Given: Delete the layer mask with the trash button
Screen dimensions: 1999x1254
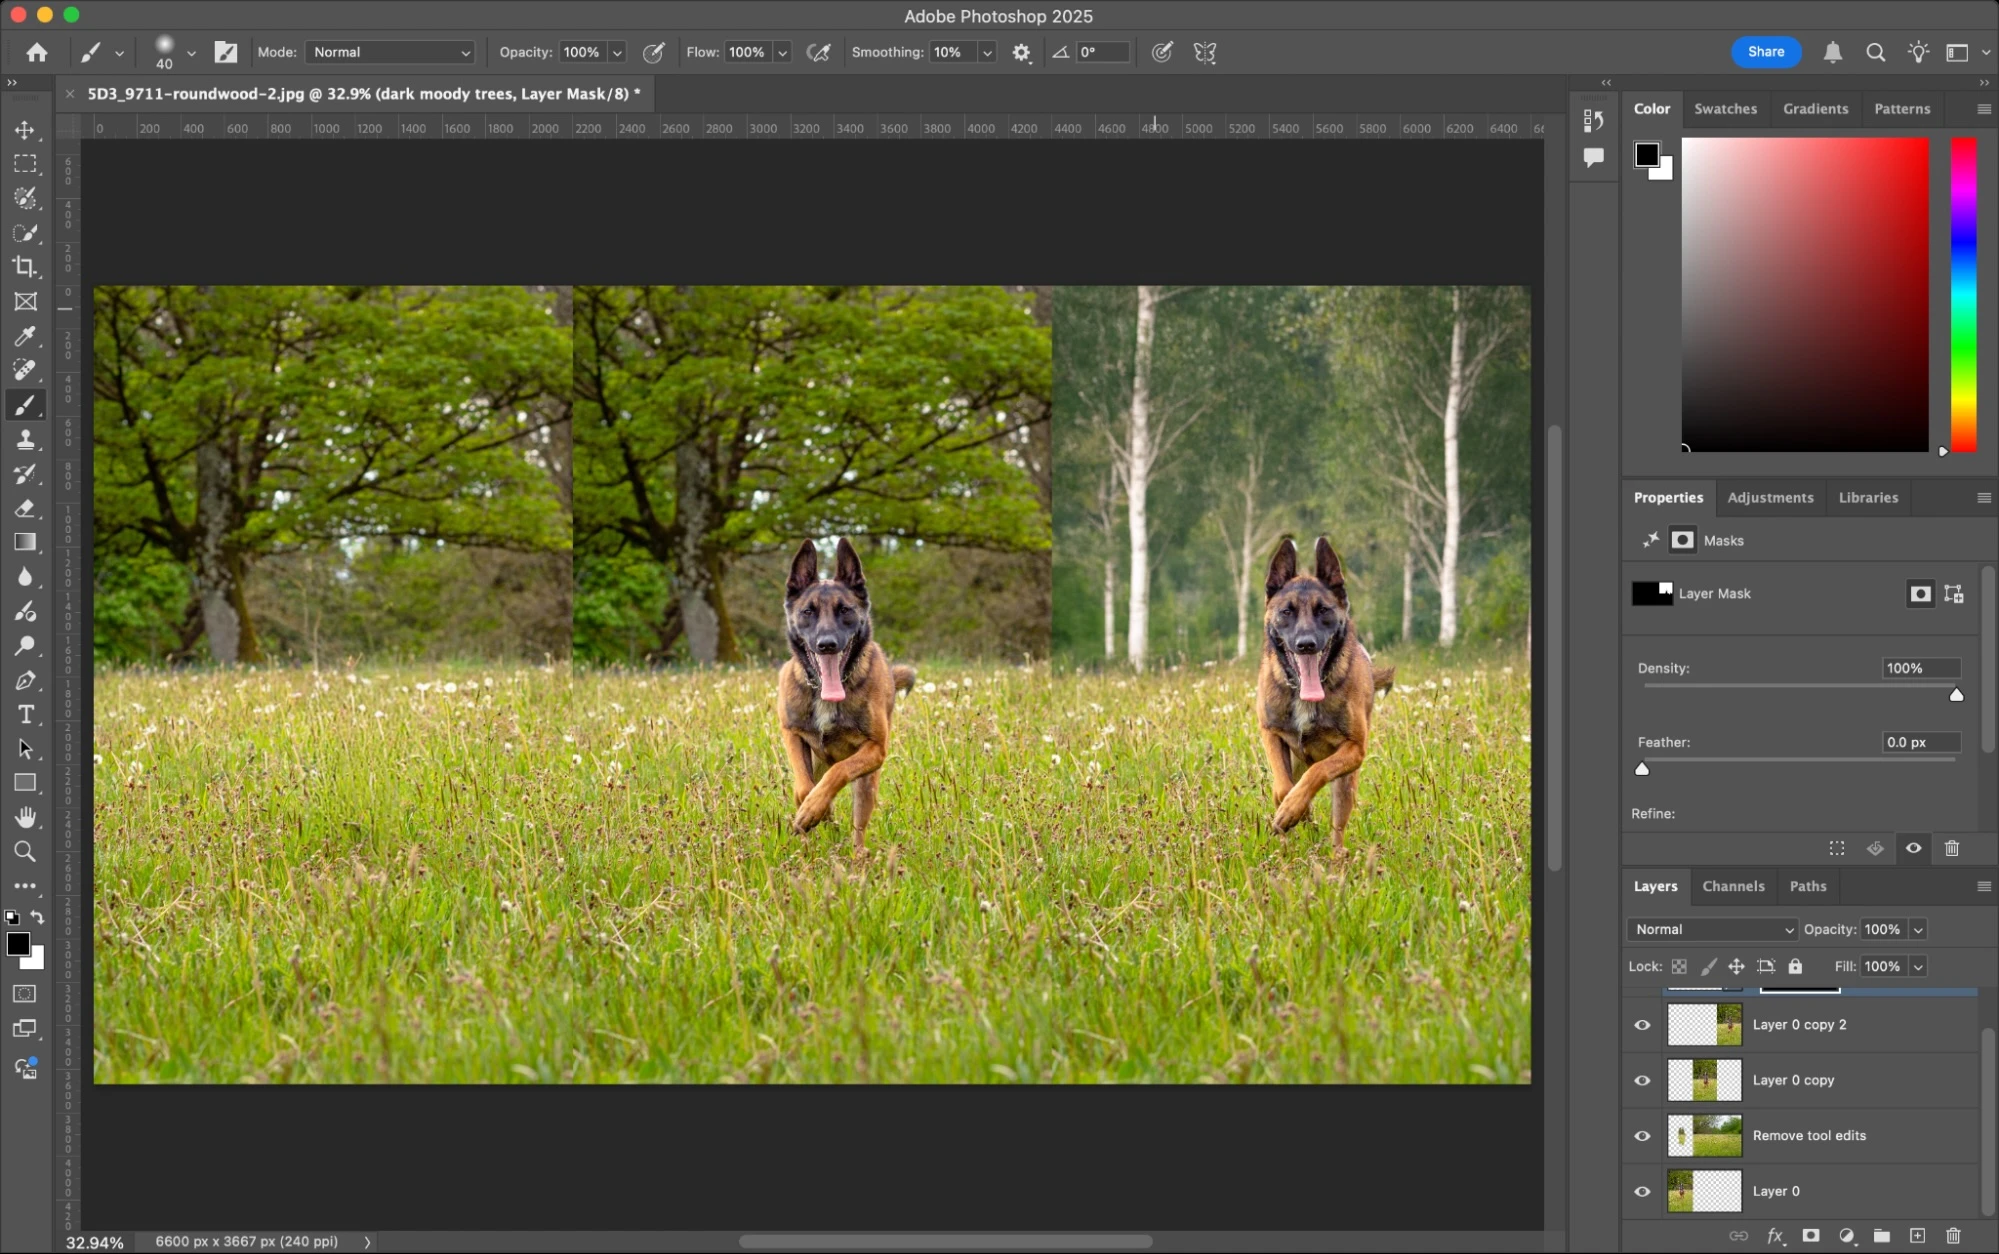Looking at the screenshot, I should [1952, 848].
